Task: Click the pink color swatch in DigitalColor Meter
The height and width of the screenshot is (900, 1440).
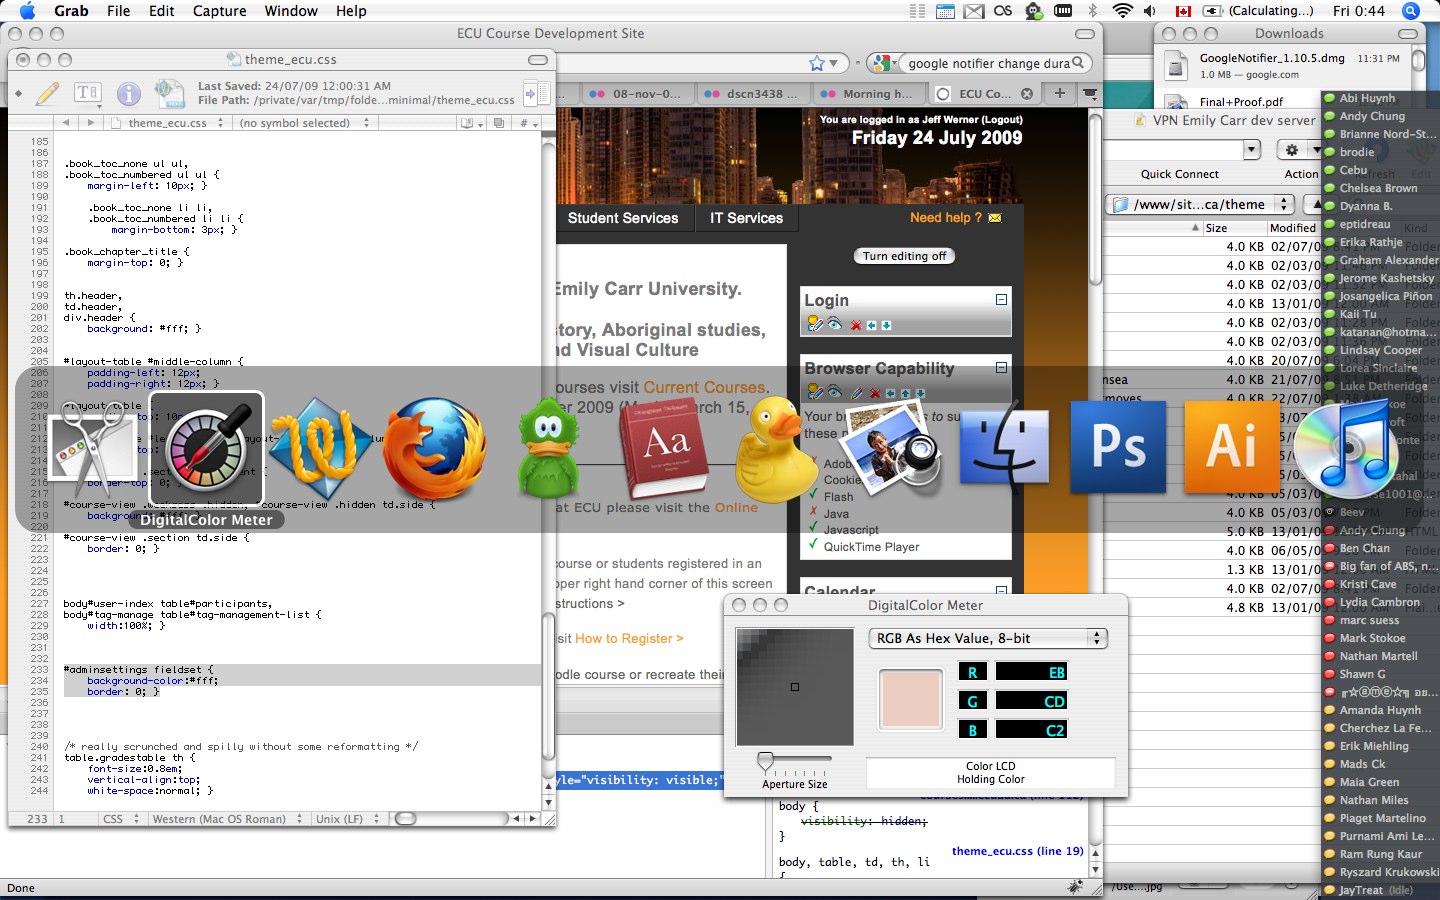Action: (x=910, y=698)
